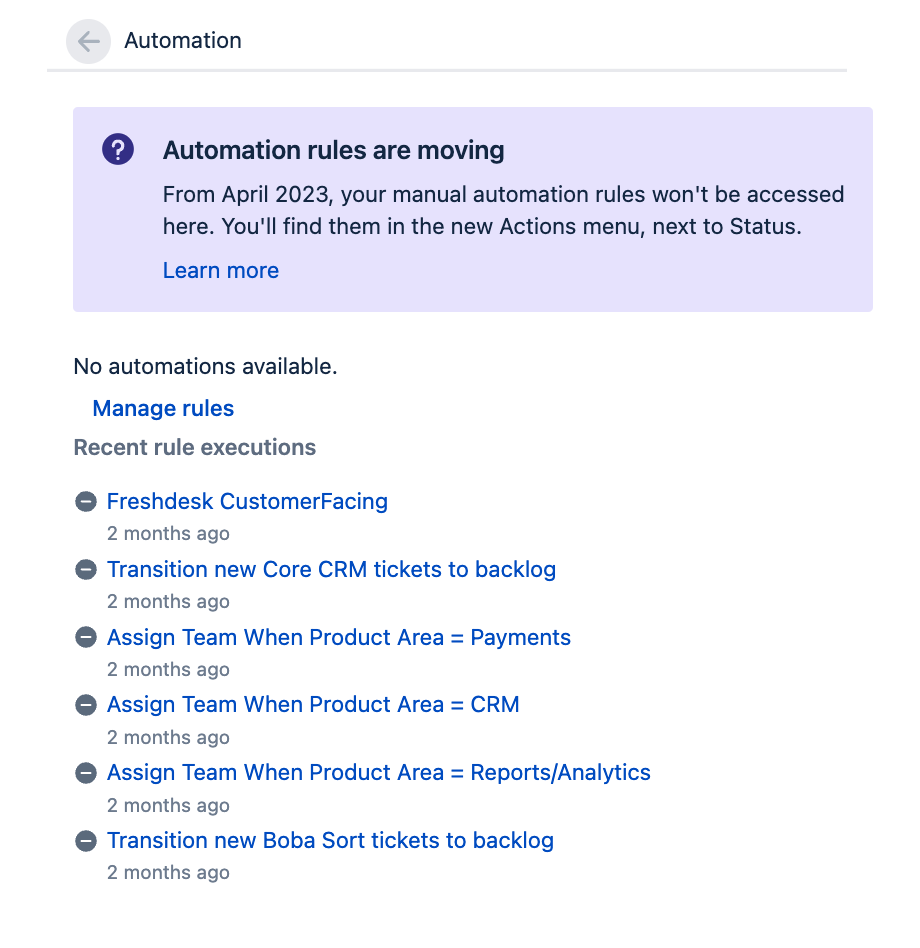Viewport: 920px width, 948px height.
Task: Click the Automation page title
Action: pos(182,41)
